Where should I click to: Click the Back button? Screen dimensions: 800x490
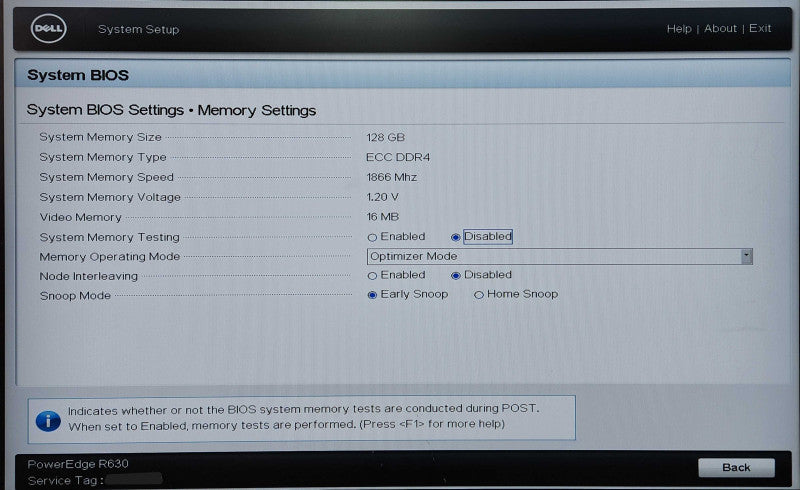tap(736, 468)
